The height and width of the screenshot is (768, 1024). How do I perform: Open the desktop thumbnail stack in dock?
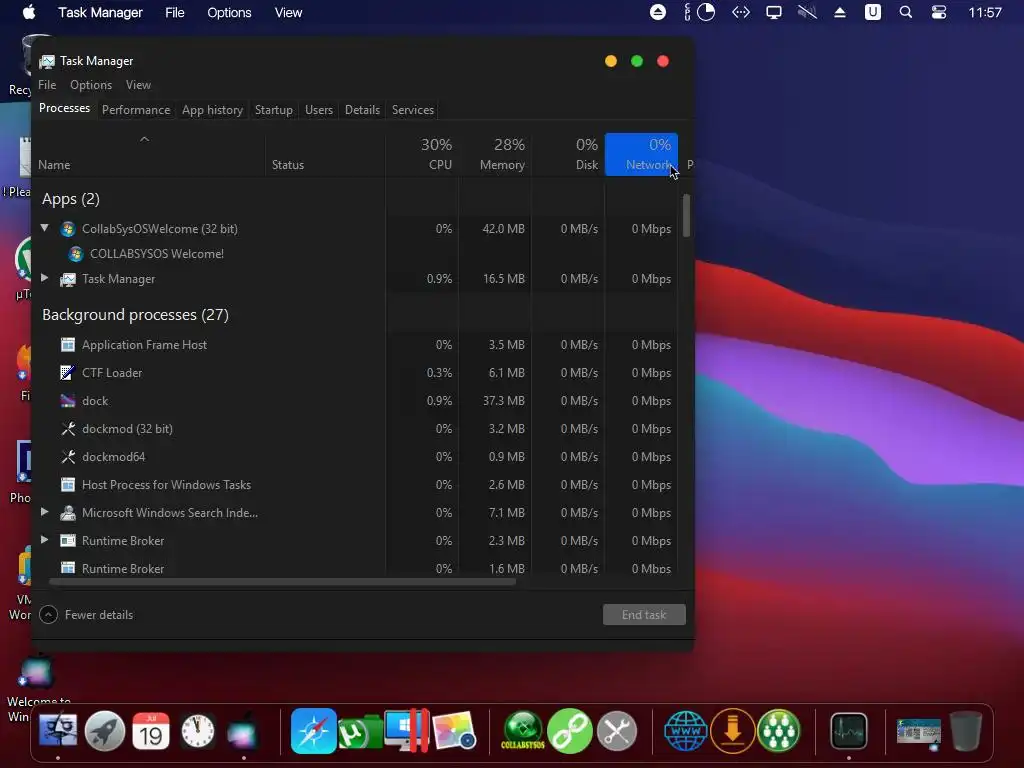(x=918, y=731)
